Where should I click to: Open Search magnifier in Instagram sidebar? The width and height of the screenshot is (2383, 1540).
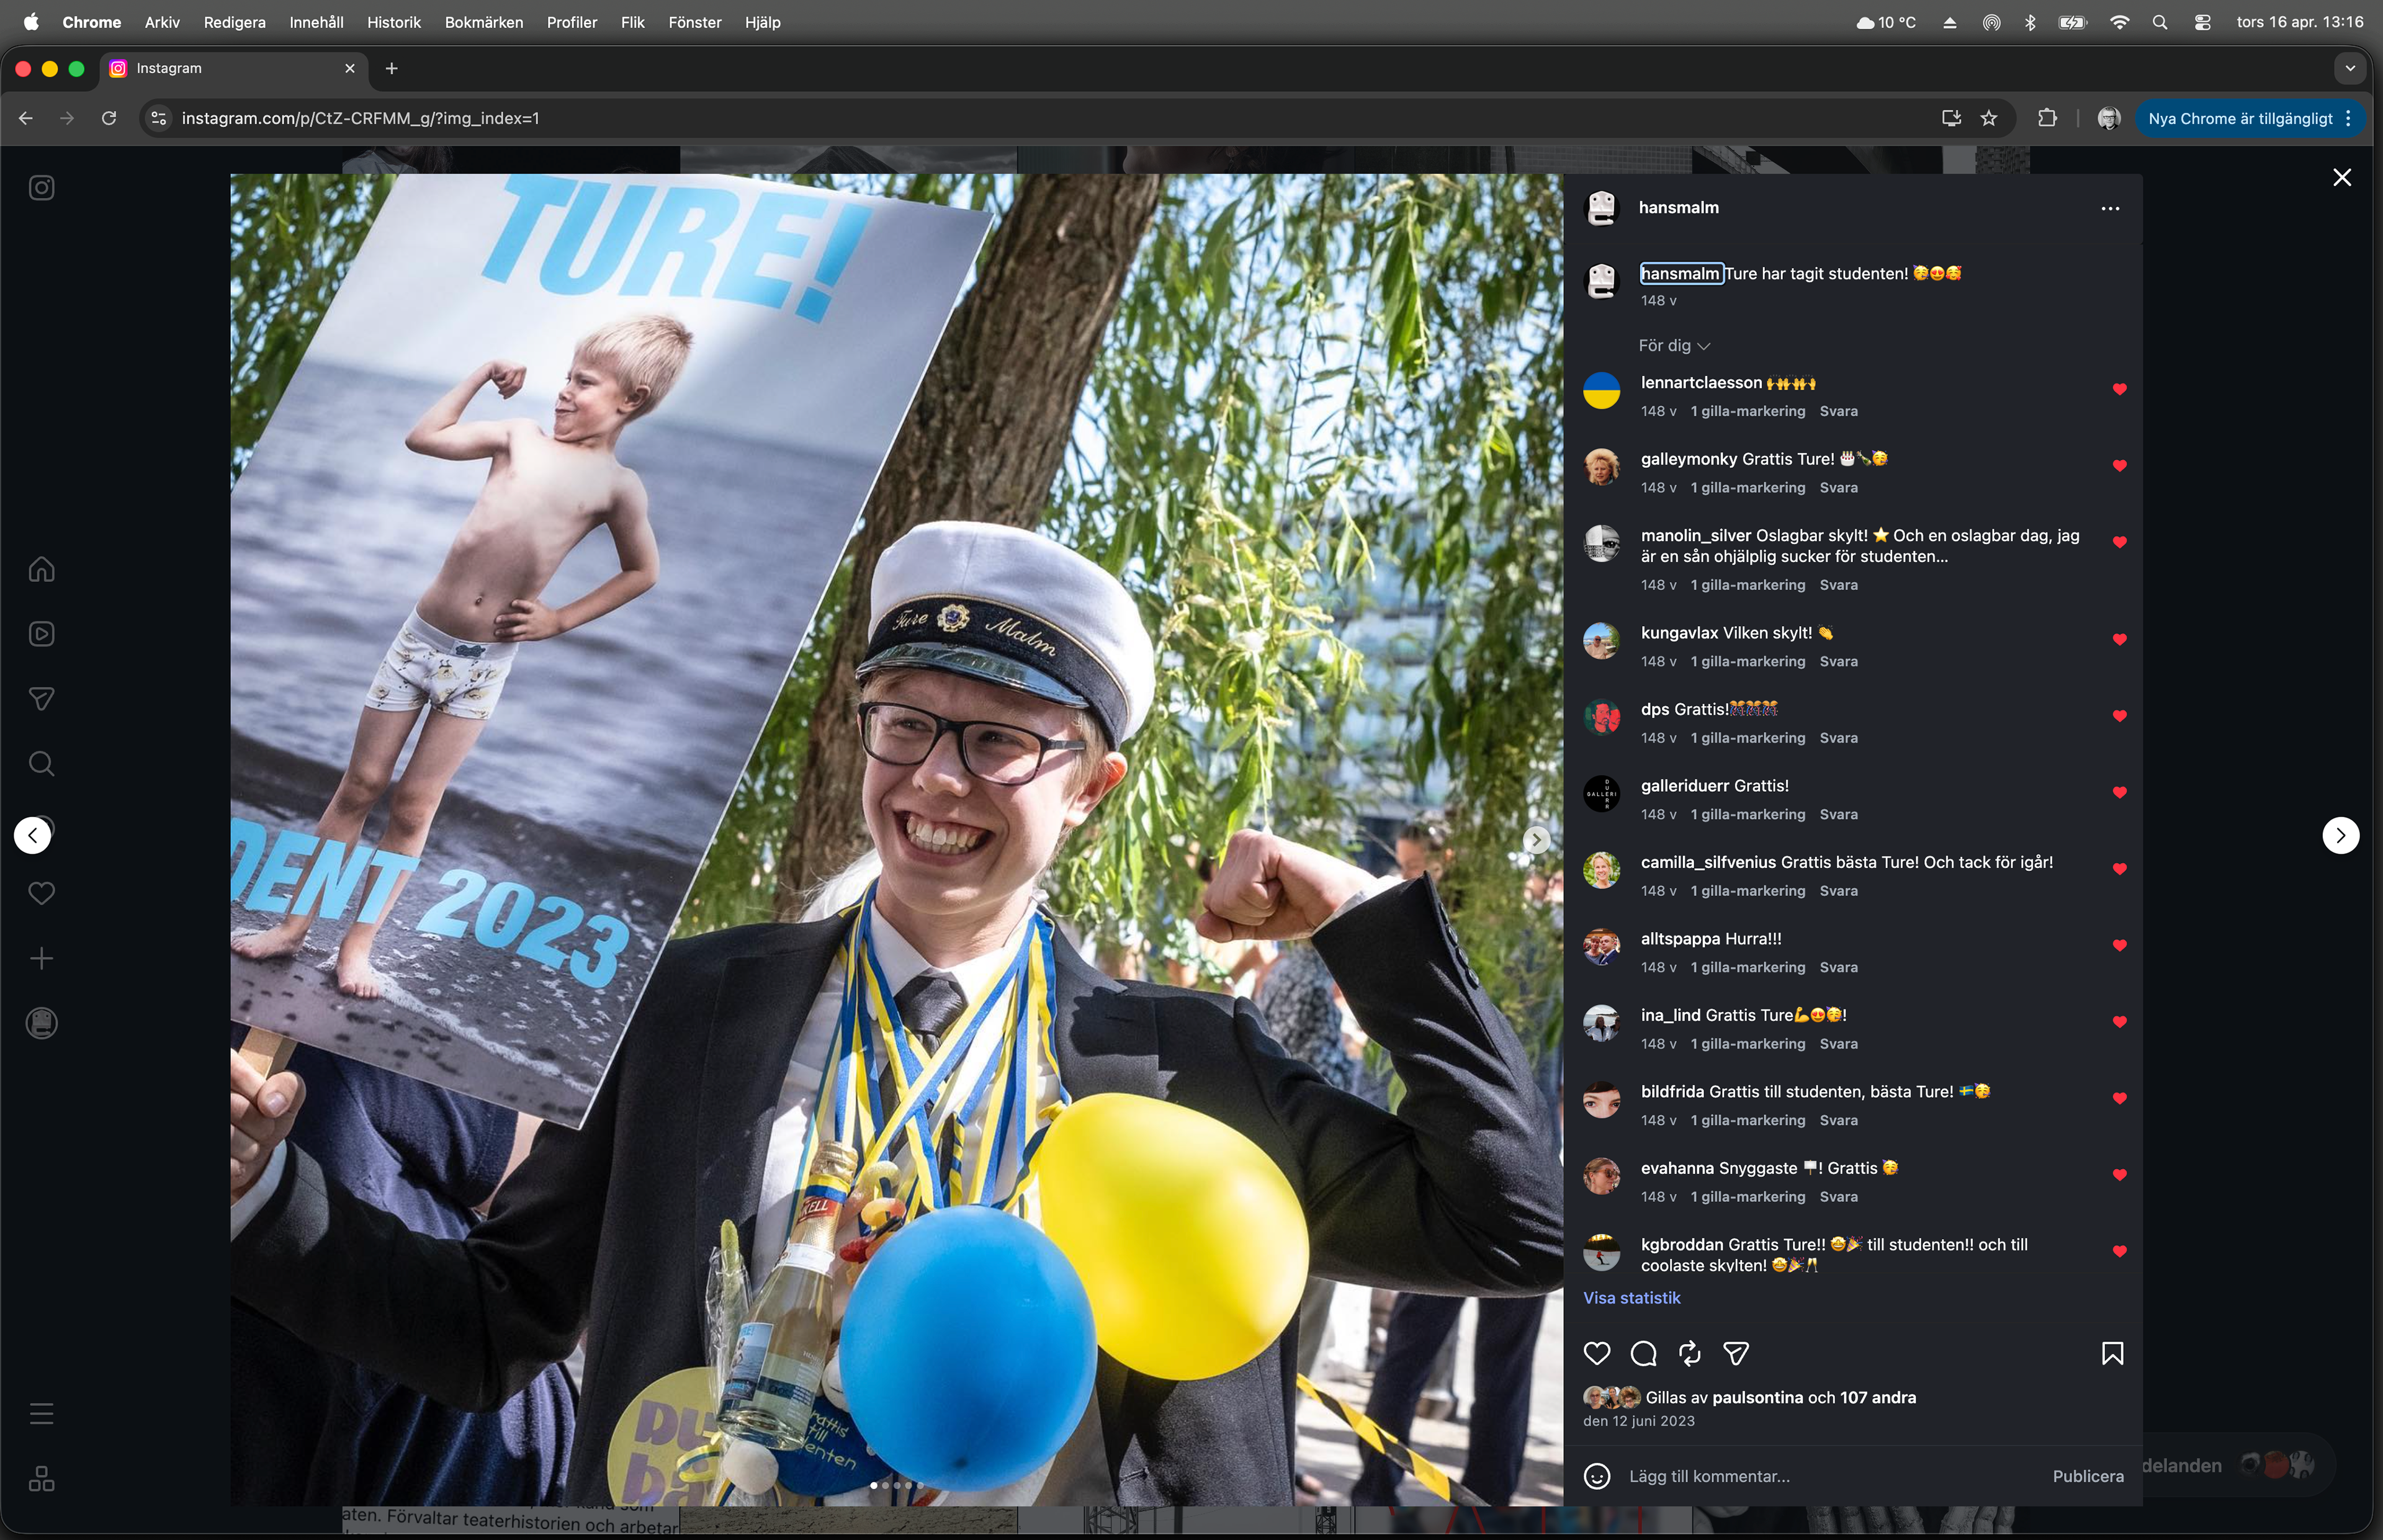click(x=41, y=764)
